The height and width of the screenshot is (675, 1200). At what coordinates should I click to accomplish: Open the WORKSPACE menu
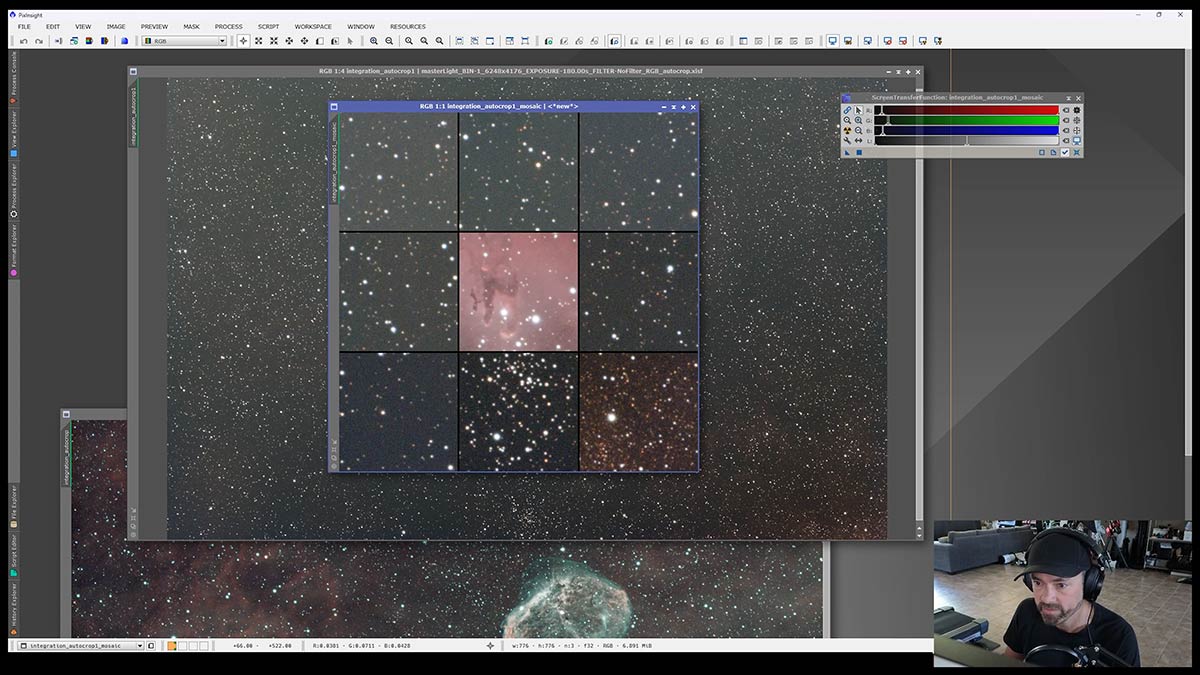(313, 26)
